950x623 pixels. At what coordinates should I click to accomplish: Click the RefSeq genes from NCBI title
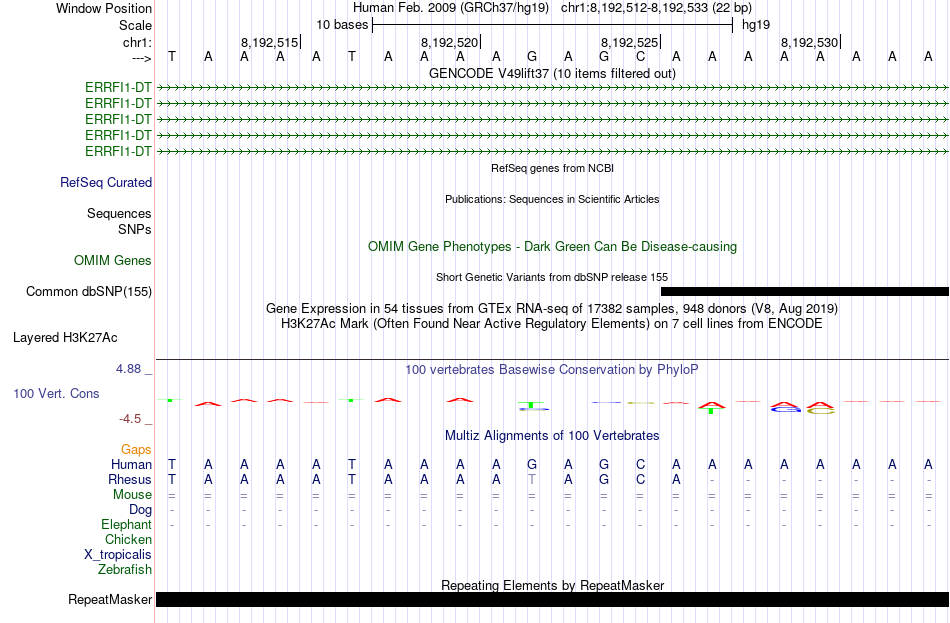click(x=553, y=168)
